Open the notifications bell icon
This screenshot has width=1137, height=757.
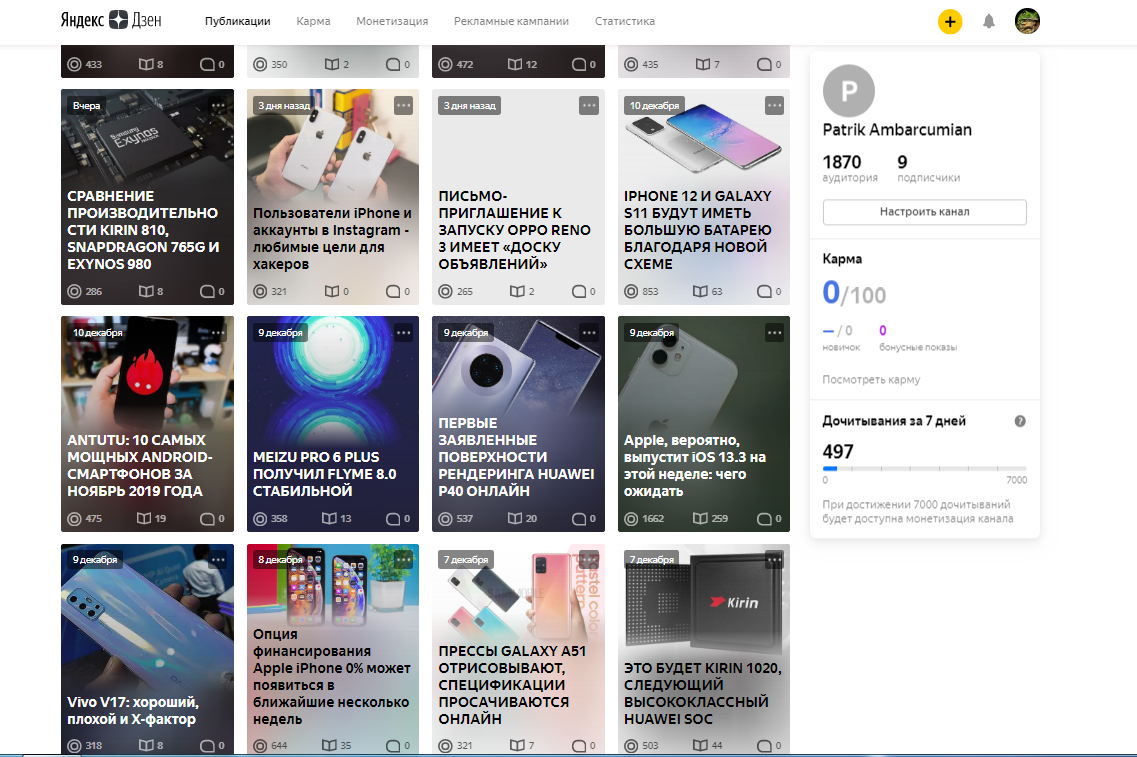pyautogui.click(x=989, y=21)
